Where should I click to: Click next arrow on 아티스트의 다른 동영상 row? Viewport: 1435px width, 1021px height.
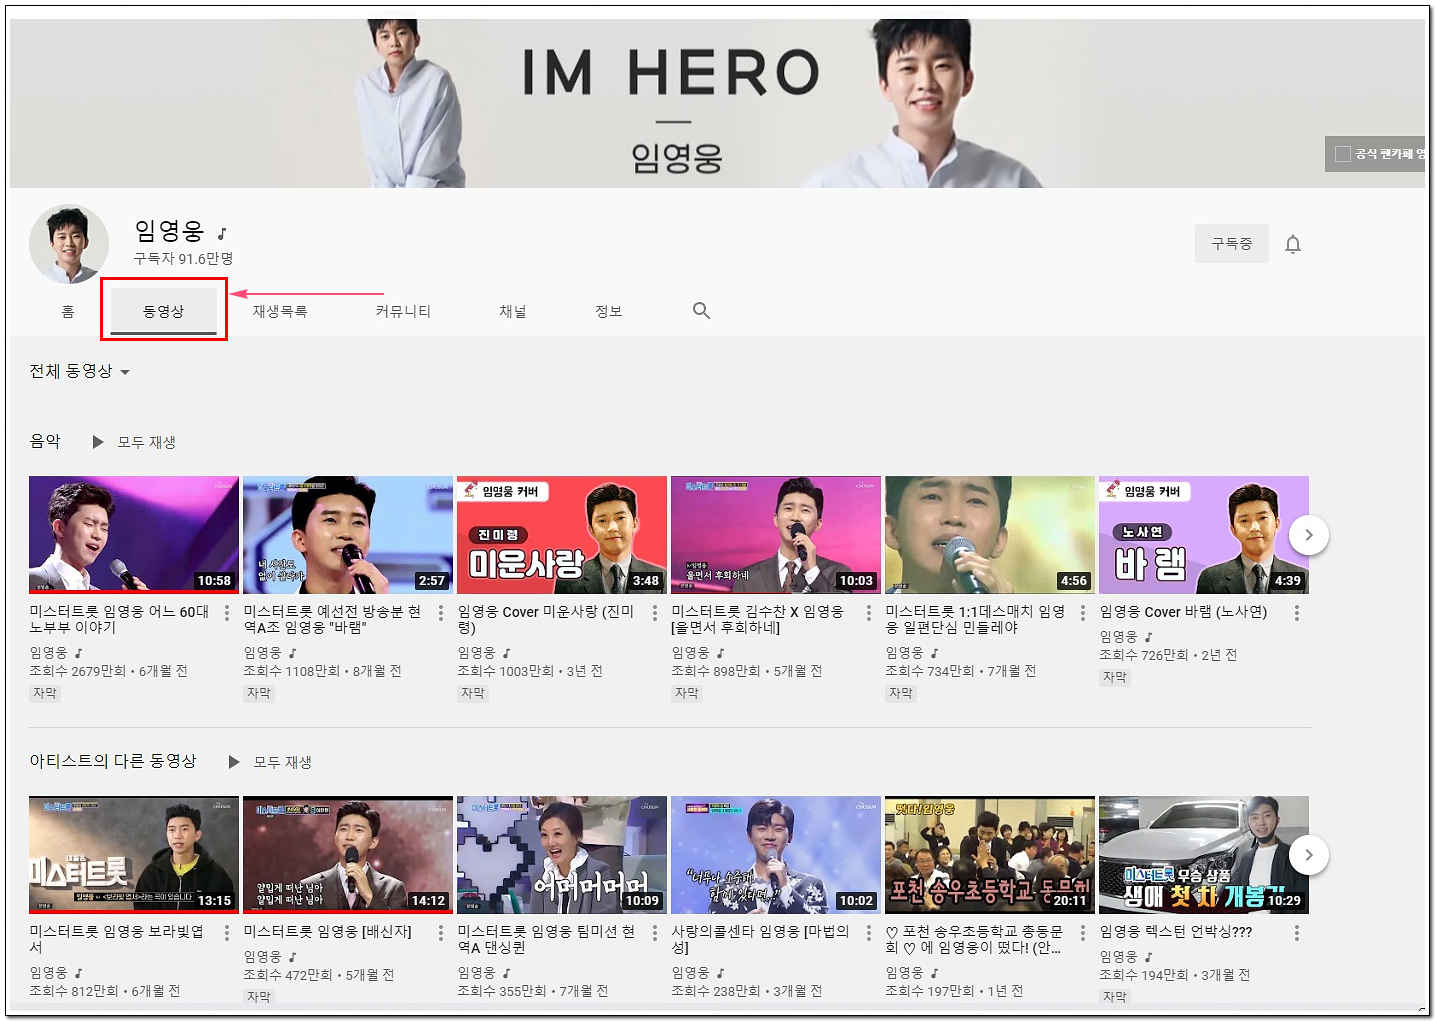pos(1309,855)
